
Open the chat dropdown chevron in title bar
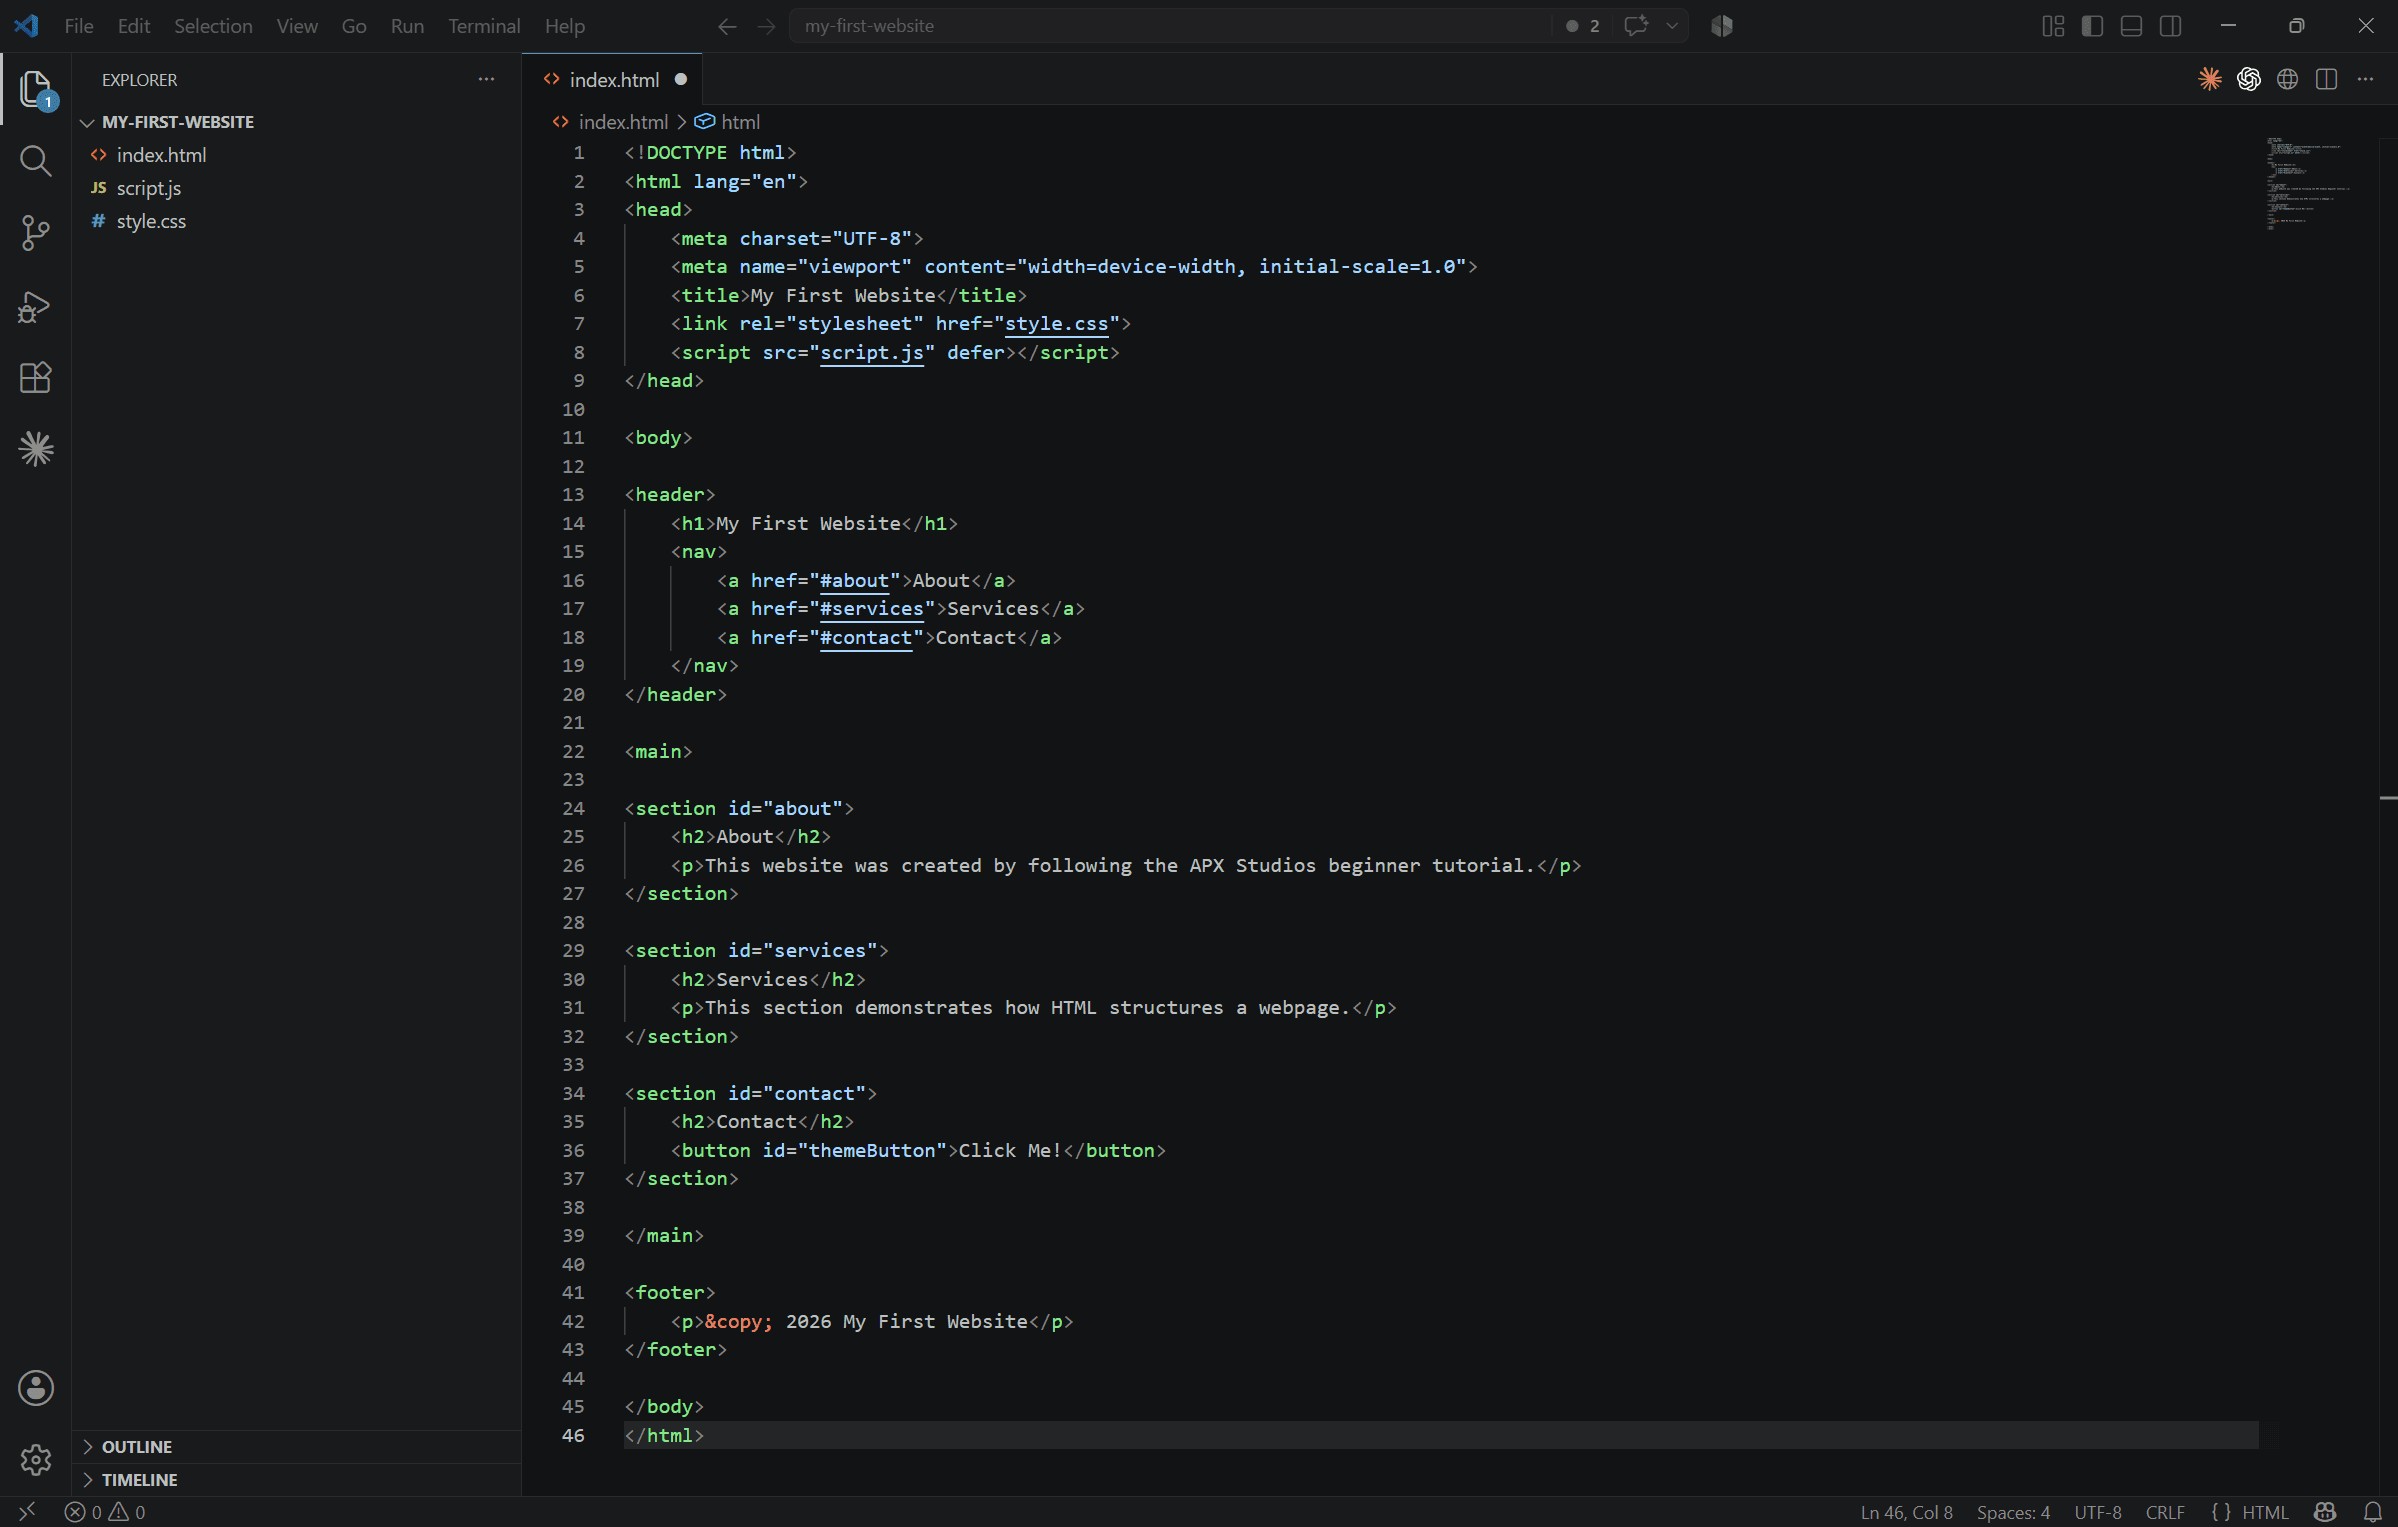coord(1672,26)
